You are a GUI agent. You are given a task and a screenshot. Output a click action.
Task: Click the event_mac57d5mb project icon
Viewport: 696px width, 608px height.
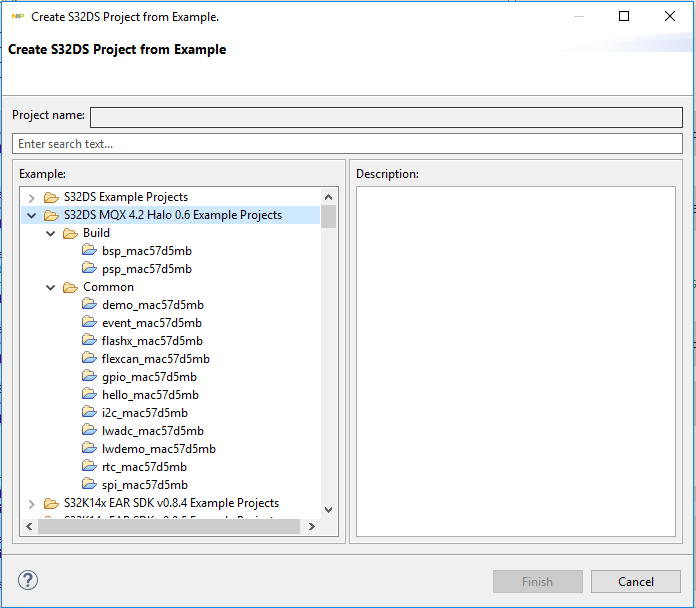pos(89,322)
